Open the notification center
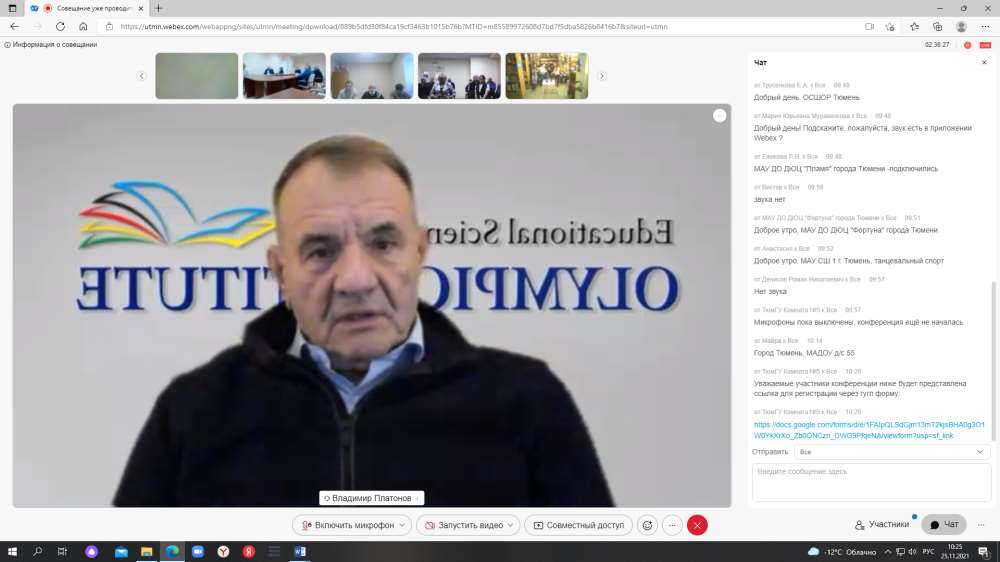 [x=984, y=552]
